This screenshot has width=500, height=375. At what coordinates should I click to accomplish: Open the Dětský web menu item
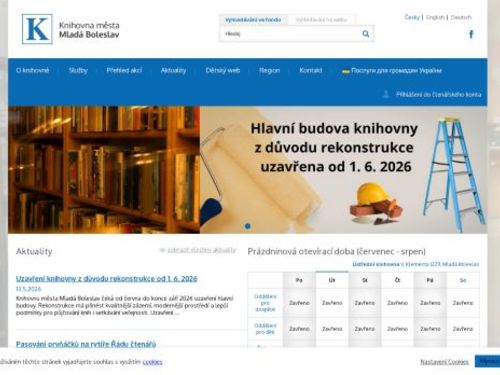[223, 70]
